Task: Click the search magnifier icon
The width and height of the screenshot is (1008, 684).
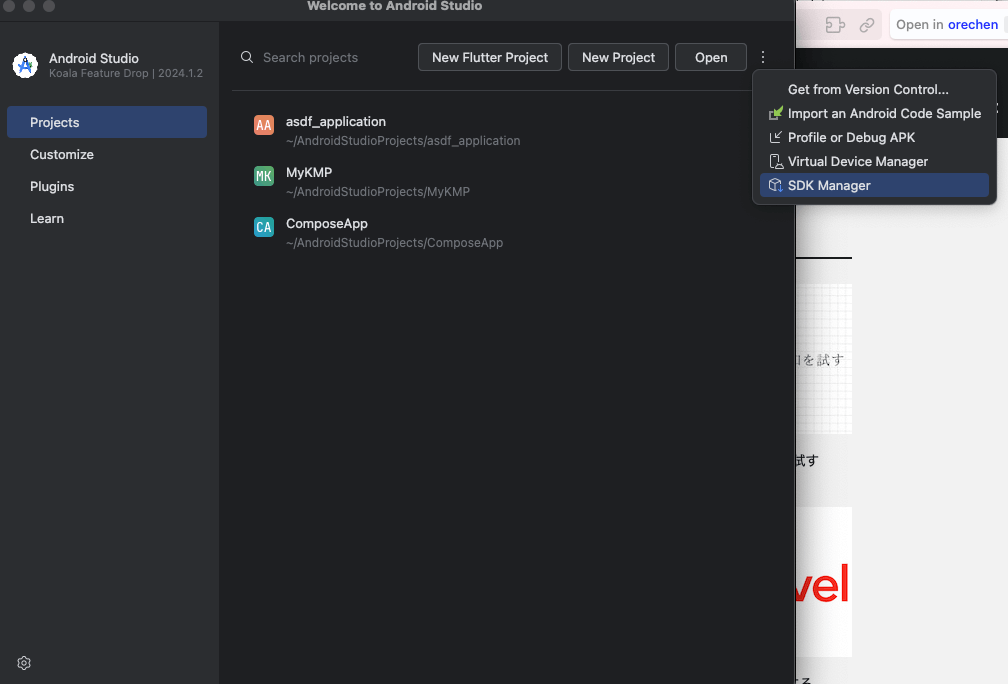Action: (247, 57)
